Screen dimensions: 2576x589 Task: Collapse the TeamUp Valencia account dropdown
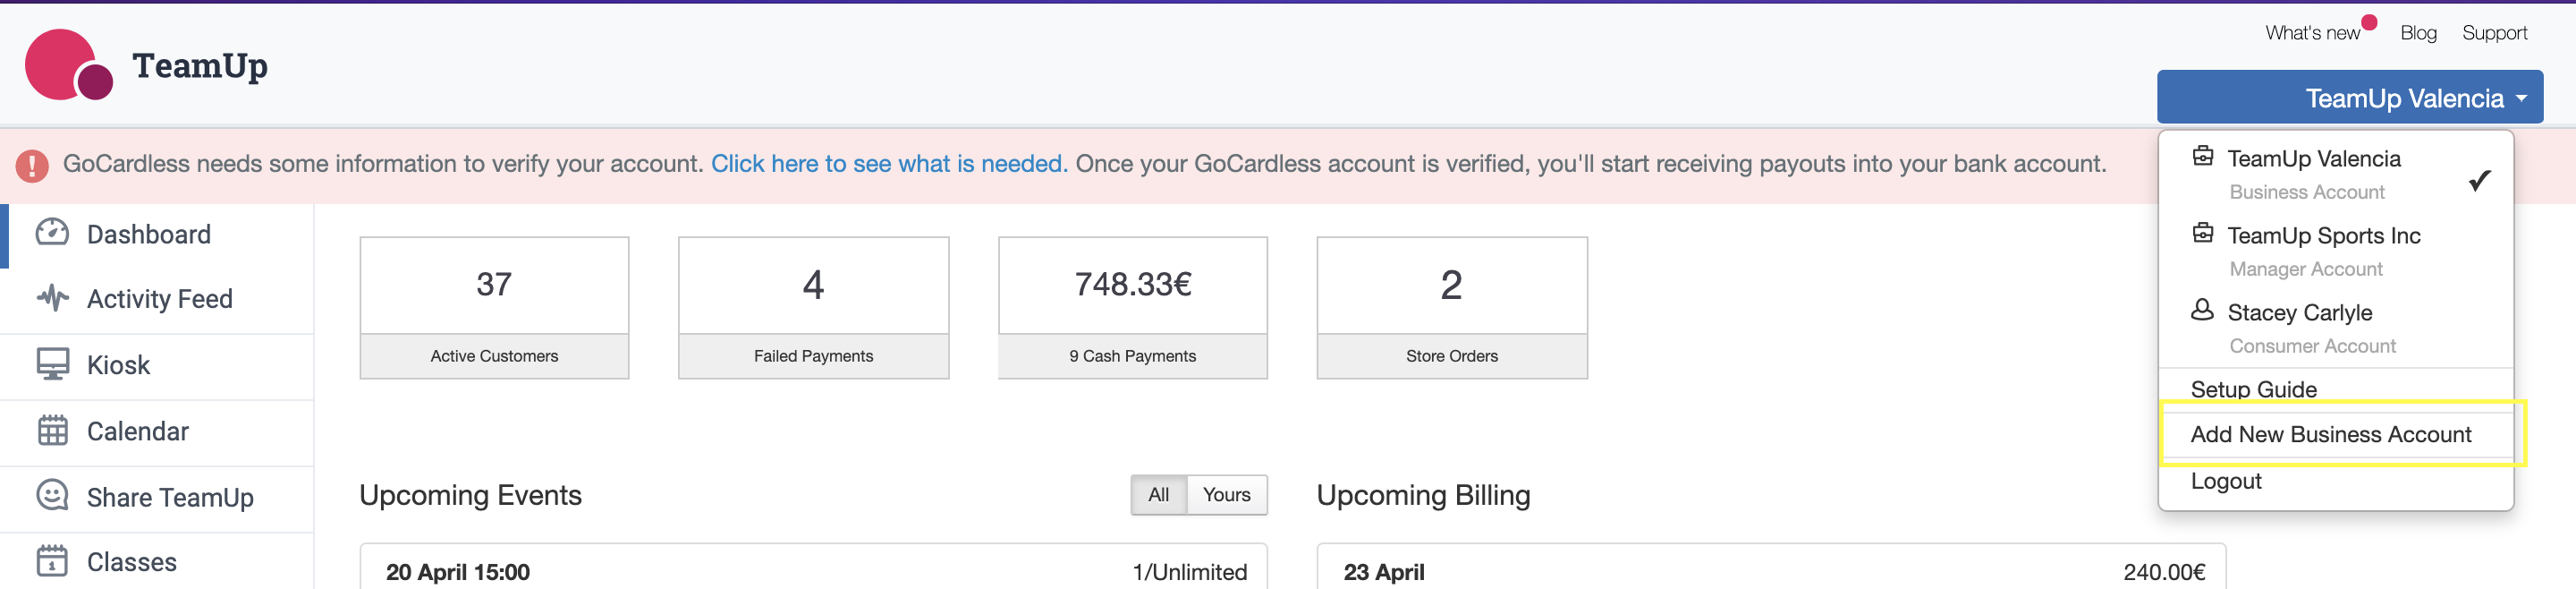(2349, 98)
